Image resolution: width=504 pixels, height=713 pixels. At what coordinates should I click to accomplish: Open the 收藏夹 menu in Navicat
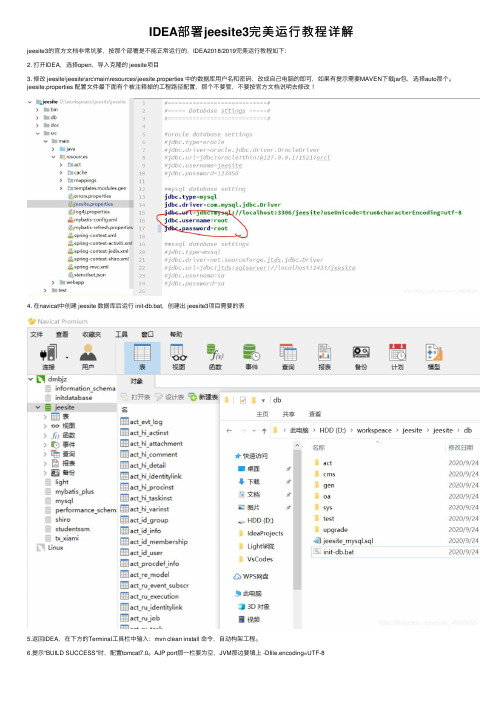(91, 334)
